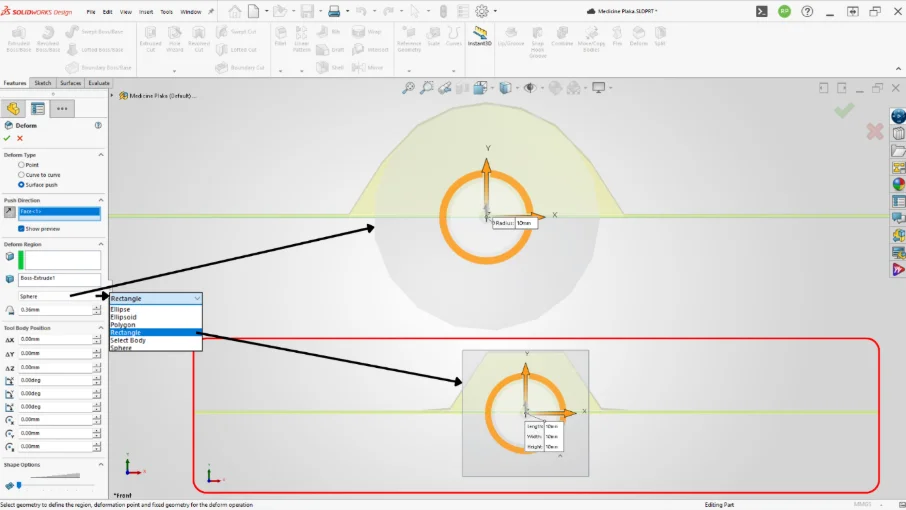
Task: Switch to the Evaluate tab
Action: pos(99,83)
